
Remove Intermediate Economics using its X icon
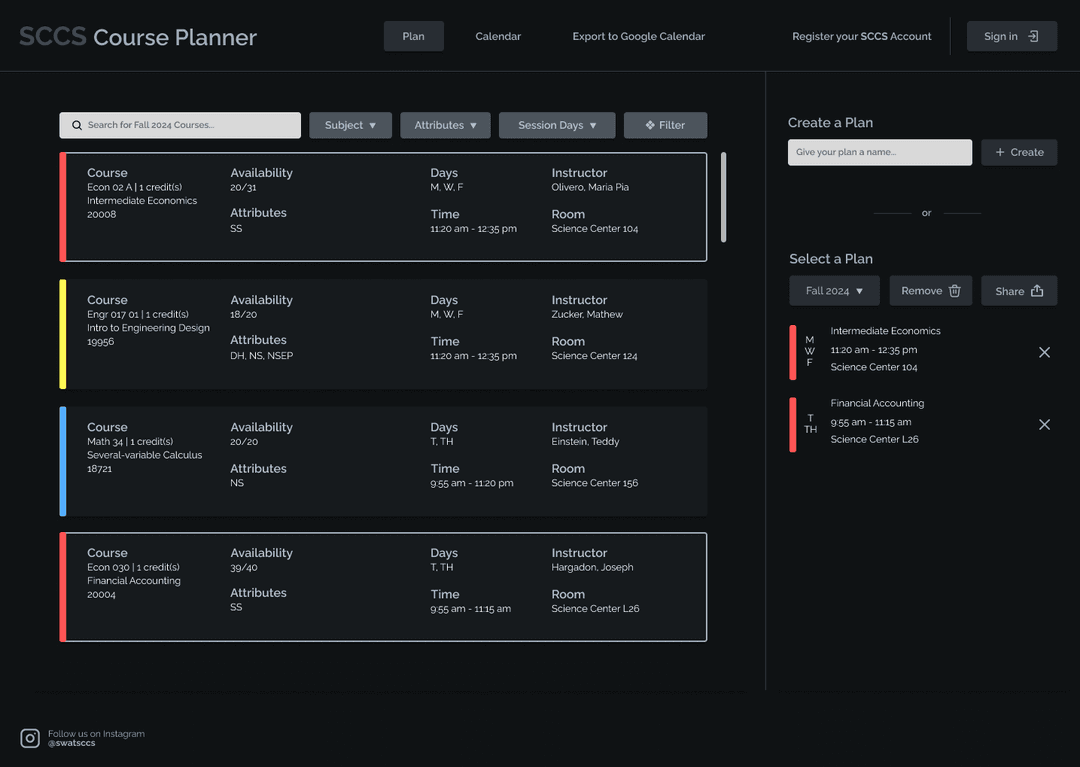(1044, 352)
